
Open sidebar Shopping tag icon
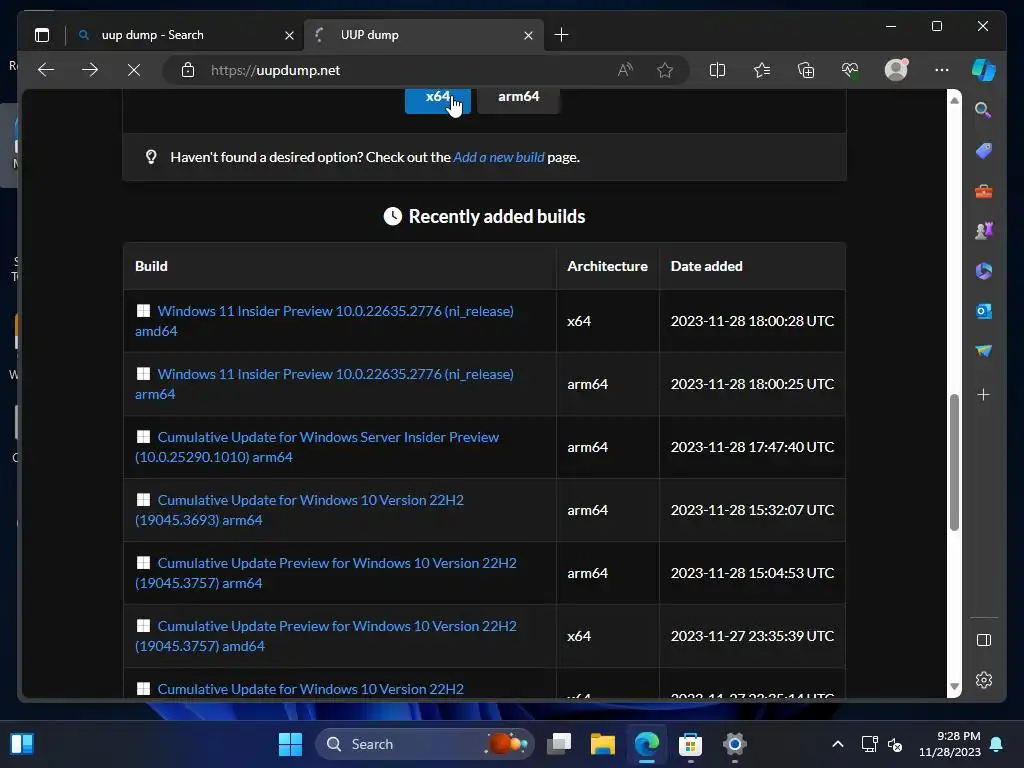click(x=984, y=151)
